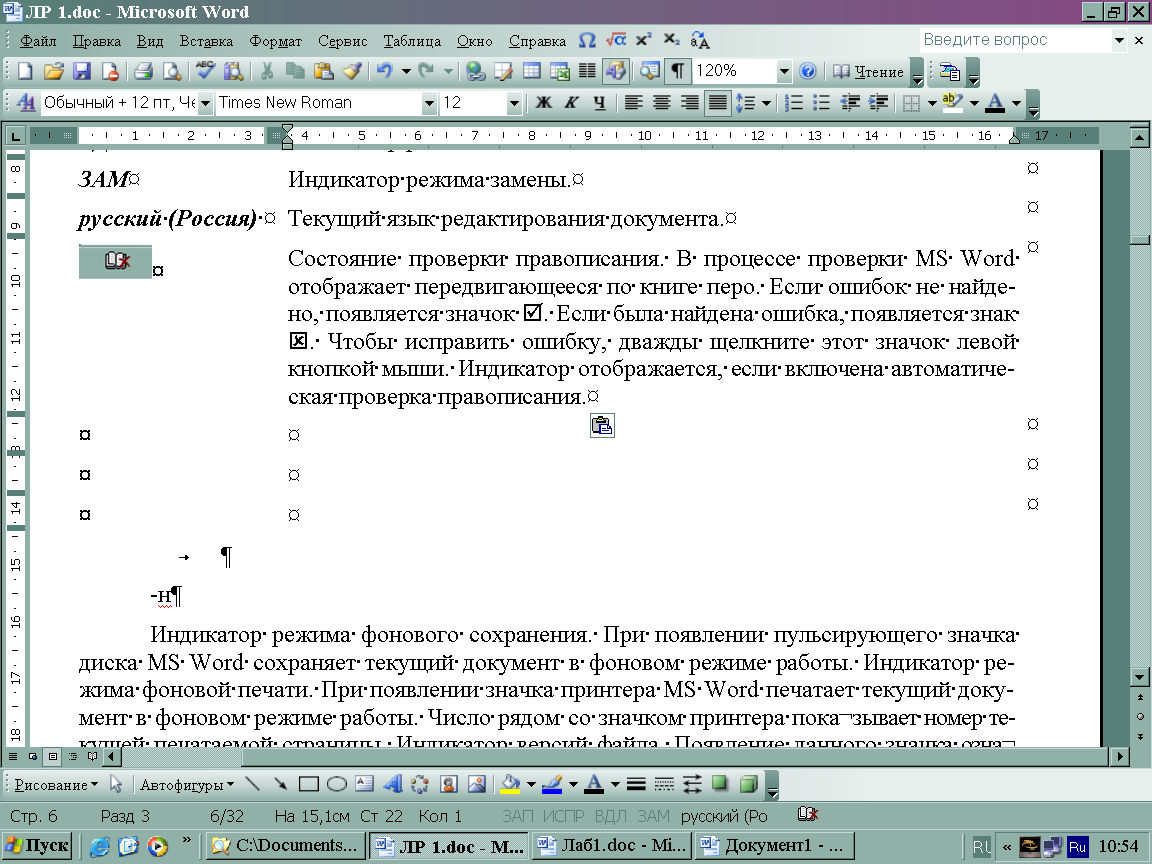The width and height of the screenshot is (1152, 864).
Task: Align the text to the left
Action: pos(633,103)
